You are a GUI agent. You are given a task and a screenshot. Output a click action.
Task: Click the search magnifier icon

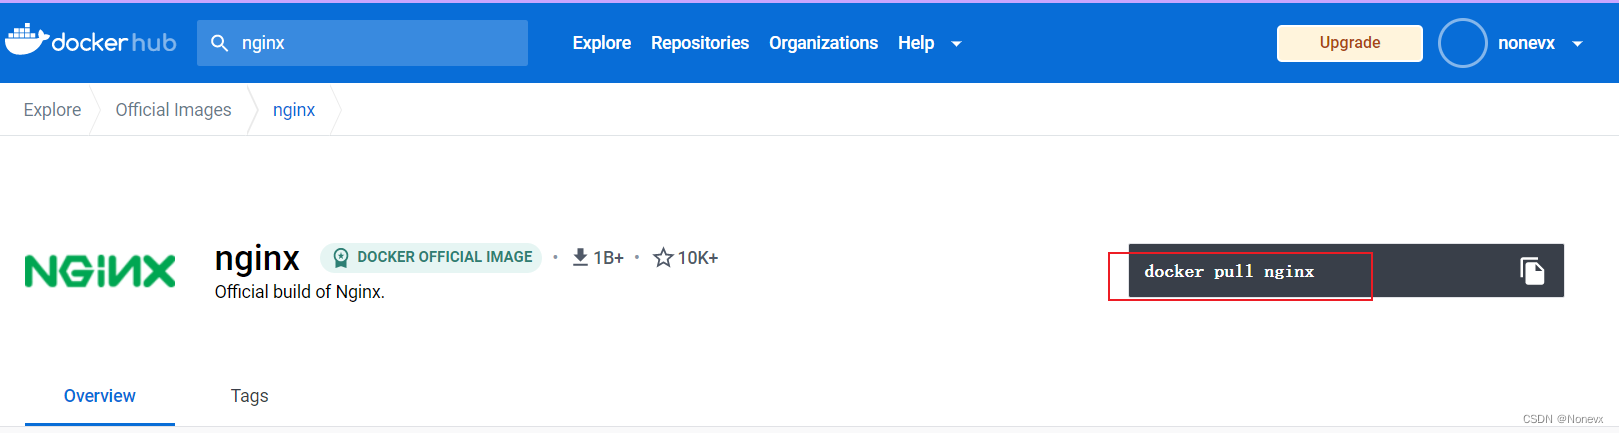pyautogui.click(x=220, y=43)
